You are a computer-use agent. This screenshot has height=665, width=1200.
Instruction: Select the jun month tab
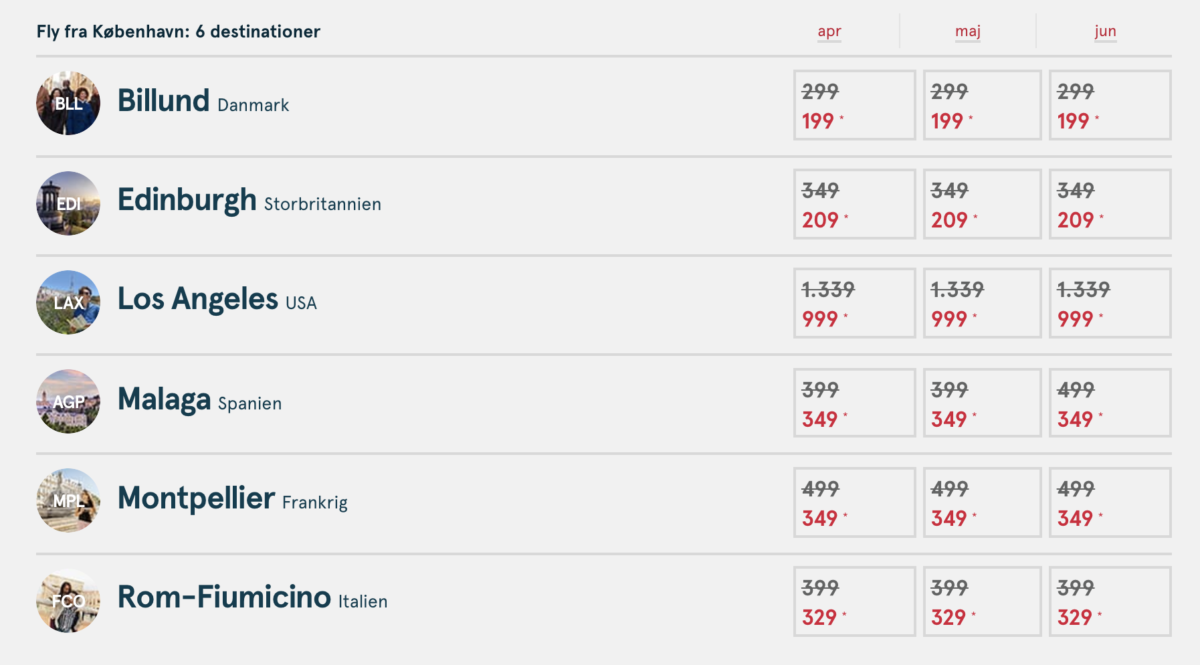coord(1104,31)
